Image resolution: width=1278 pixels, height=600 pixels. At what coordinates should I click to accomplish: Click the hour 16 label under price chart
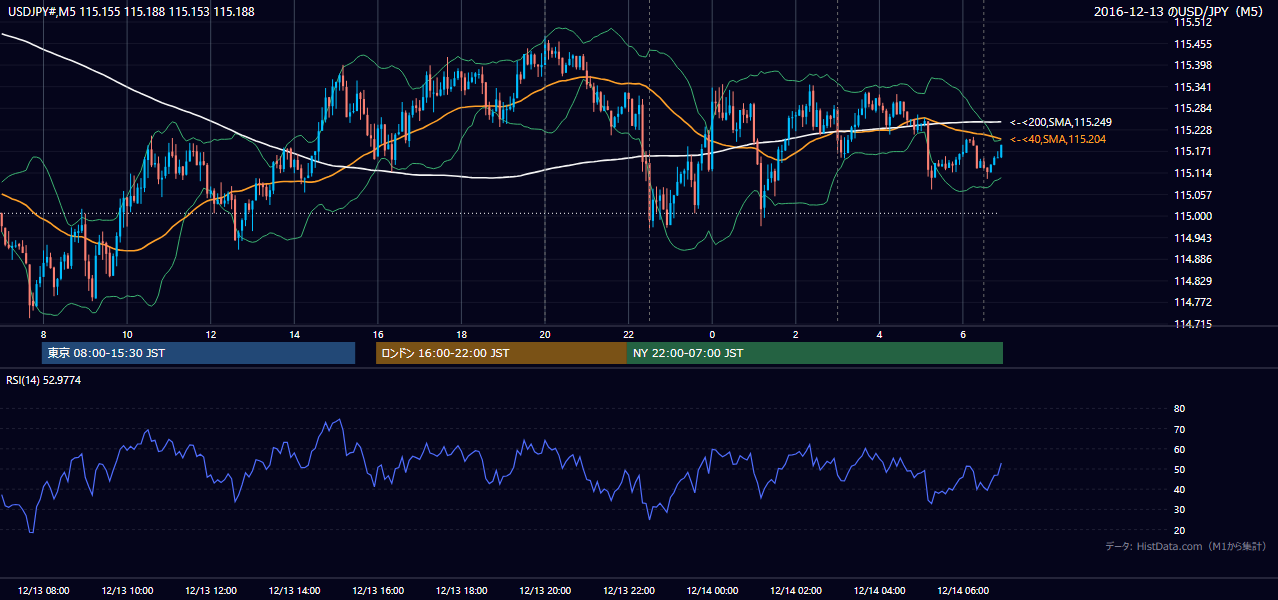pyautogui.click(x=378, y=334)
